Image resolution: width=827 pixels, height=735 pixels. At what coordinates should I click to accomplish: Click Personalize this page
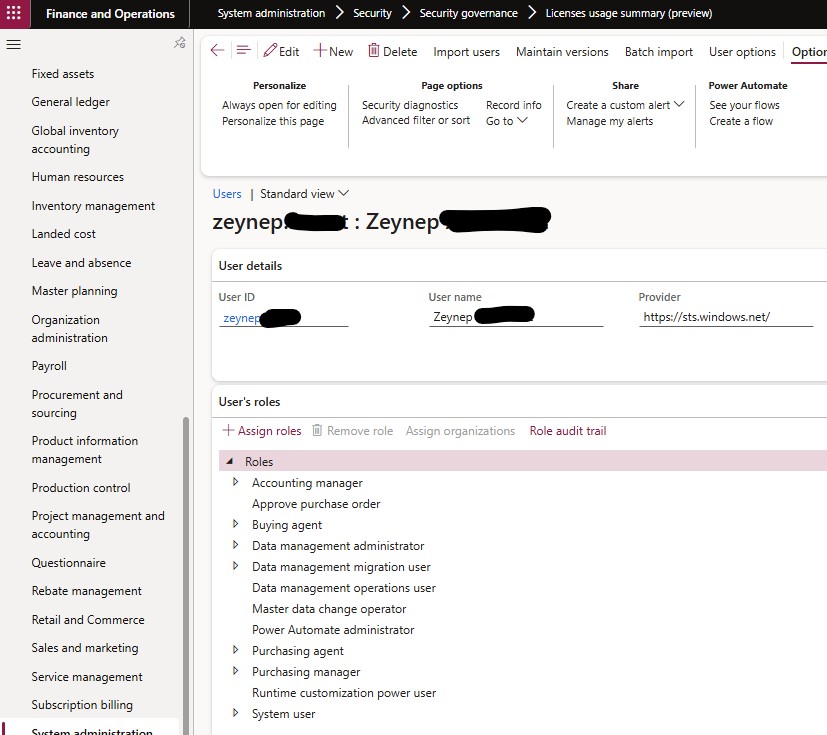[273, 121]
